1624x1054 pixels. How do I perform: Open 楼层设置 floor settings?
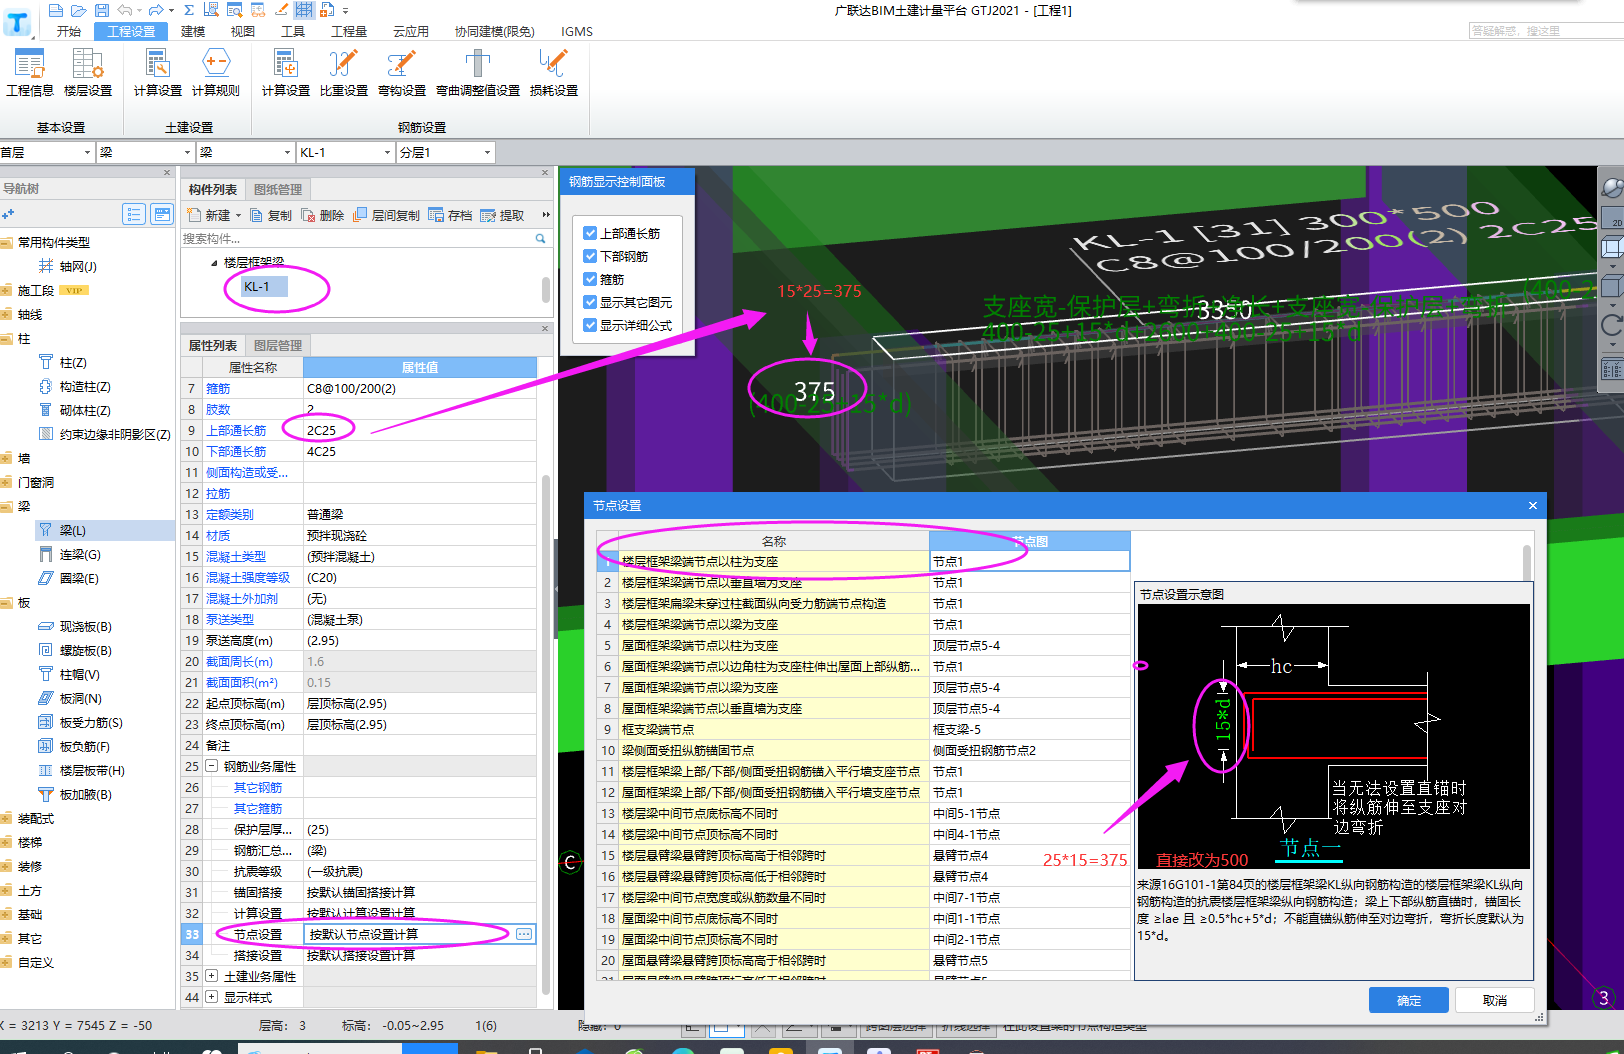coord(88,73)
